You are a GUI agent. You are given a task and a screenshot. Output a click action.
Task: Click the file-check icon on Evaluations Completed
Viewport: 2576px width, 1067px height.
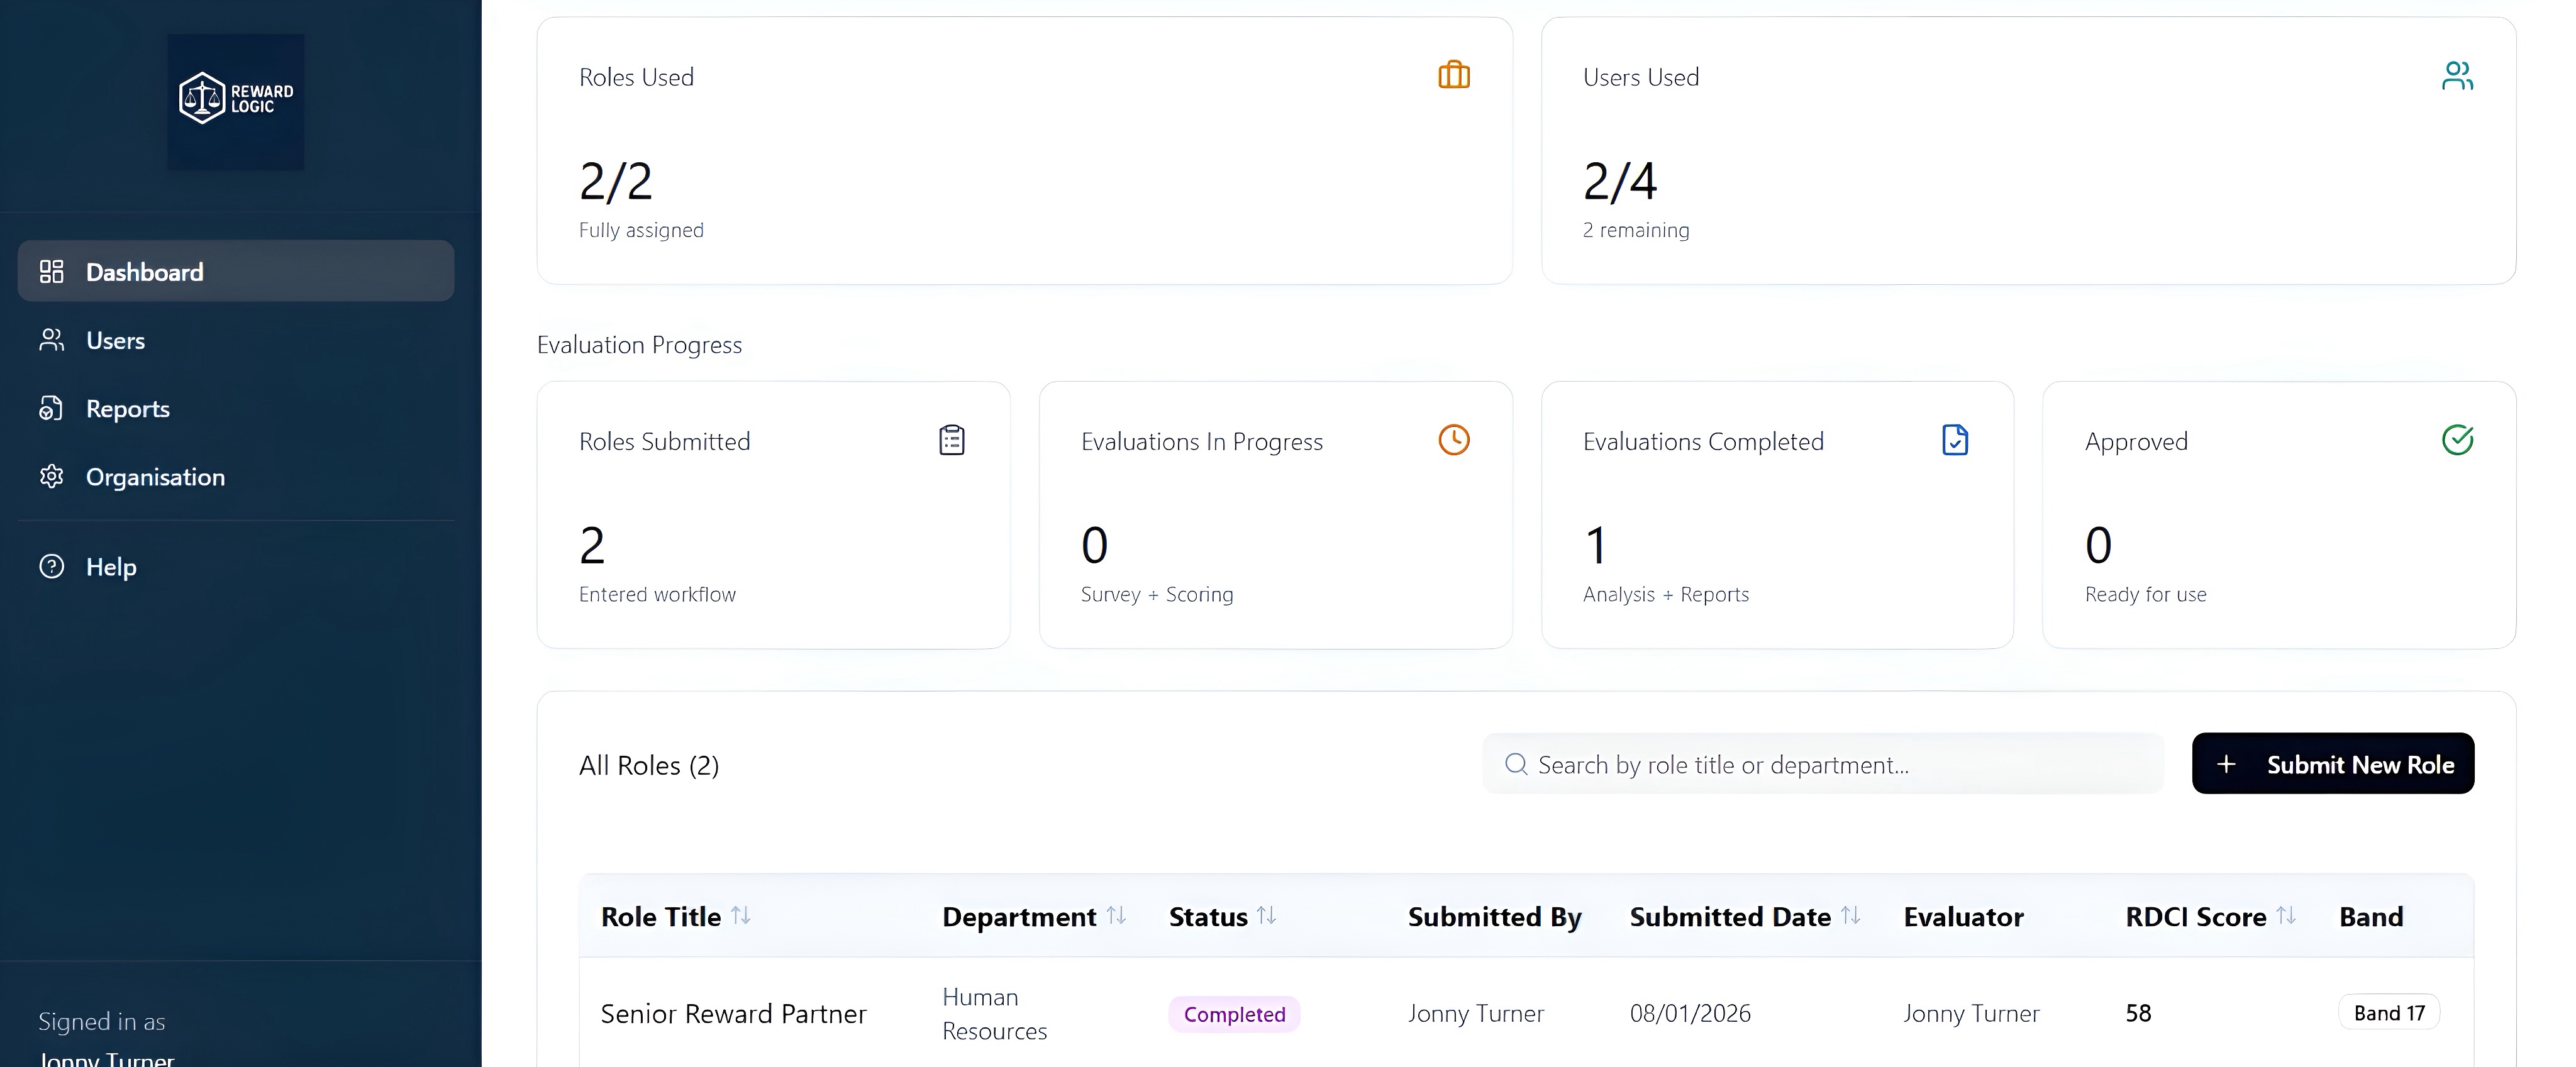[1955, 440]
